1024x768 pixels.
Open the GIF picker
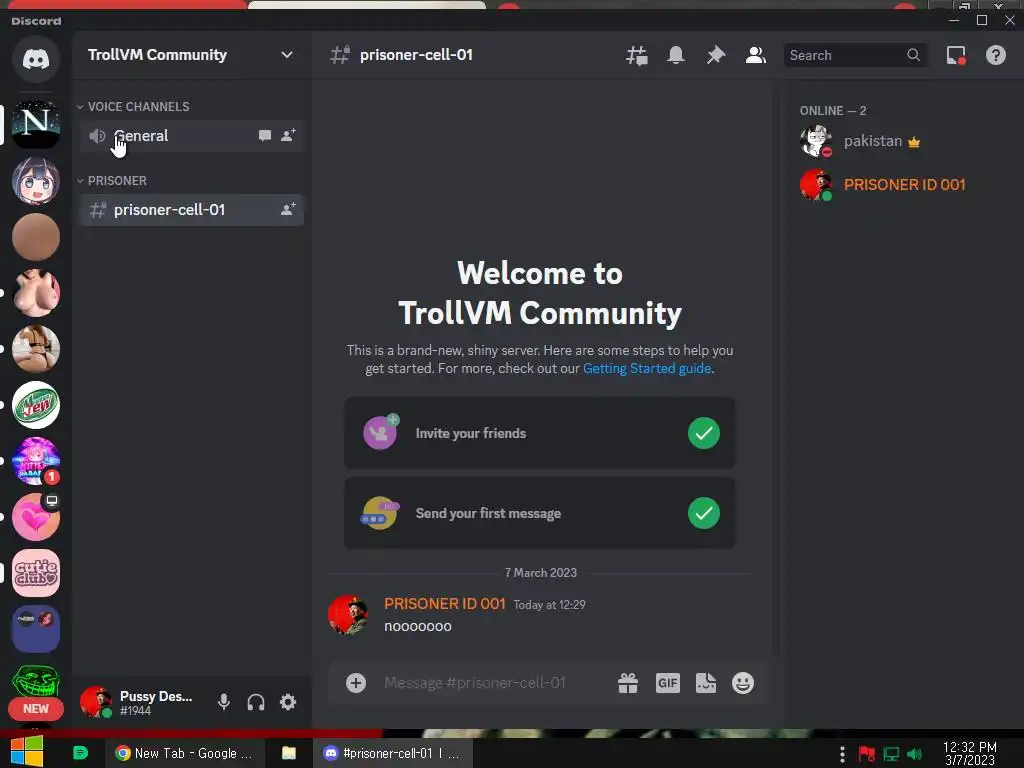tap(667, 683)
